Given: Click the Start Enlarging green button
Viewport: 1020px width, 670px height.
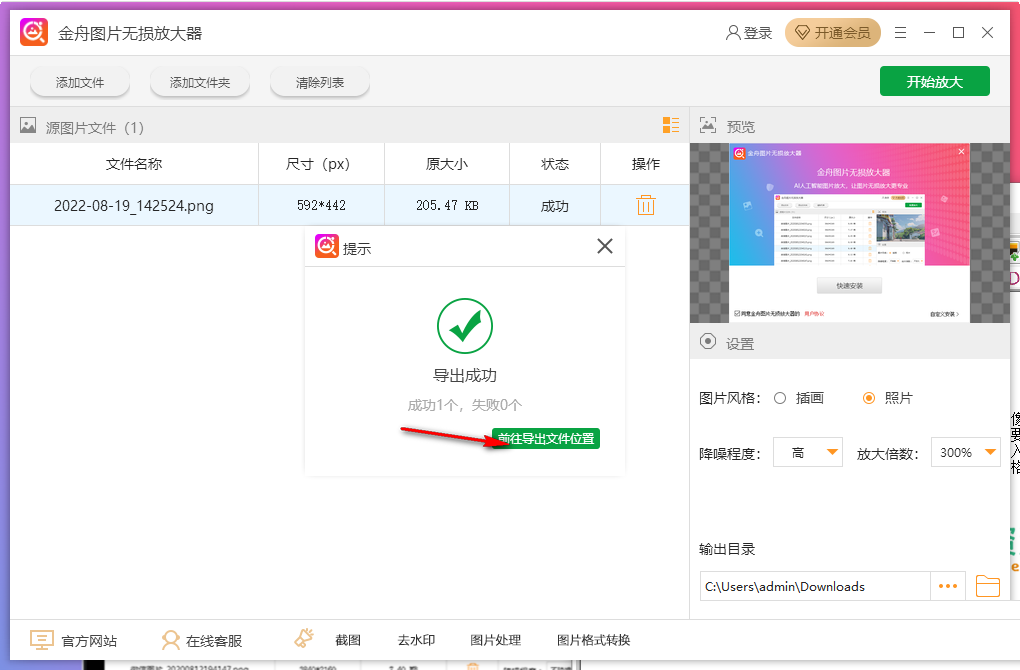Looking at the screenshot, I should coord(934,82).
